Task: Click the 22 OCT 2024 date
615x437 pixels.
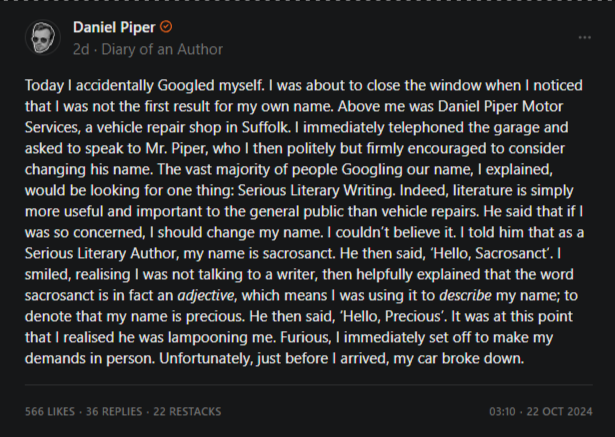Action: pos(559,412)
